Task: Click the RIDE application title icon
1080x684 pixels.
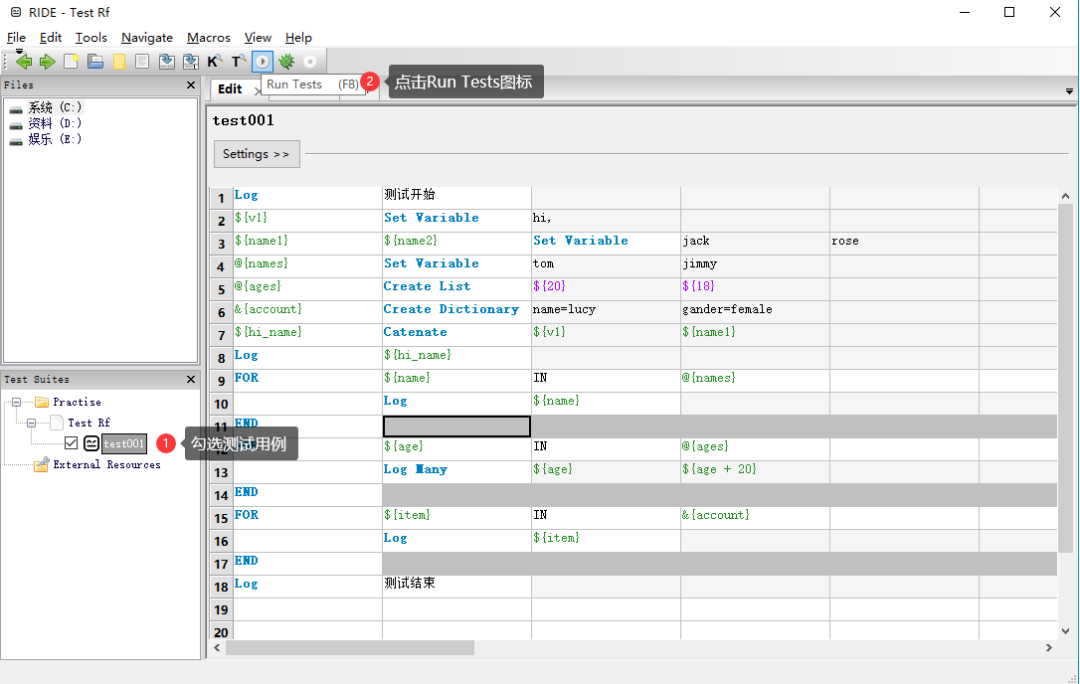Action: point(15,12)
